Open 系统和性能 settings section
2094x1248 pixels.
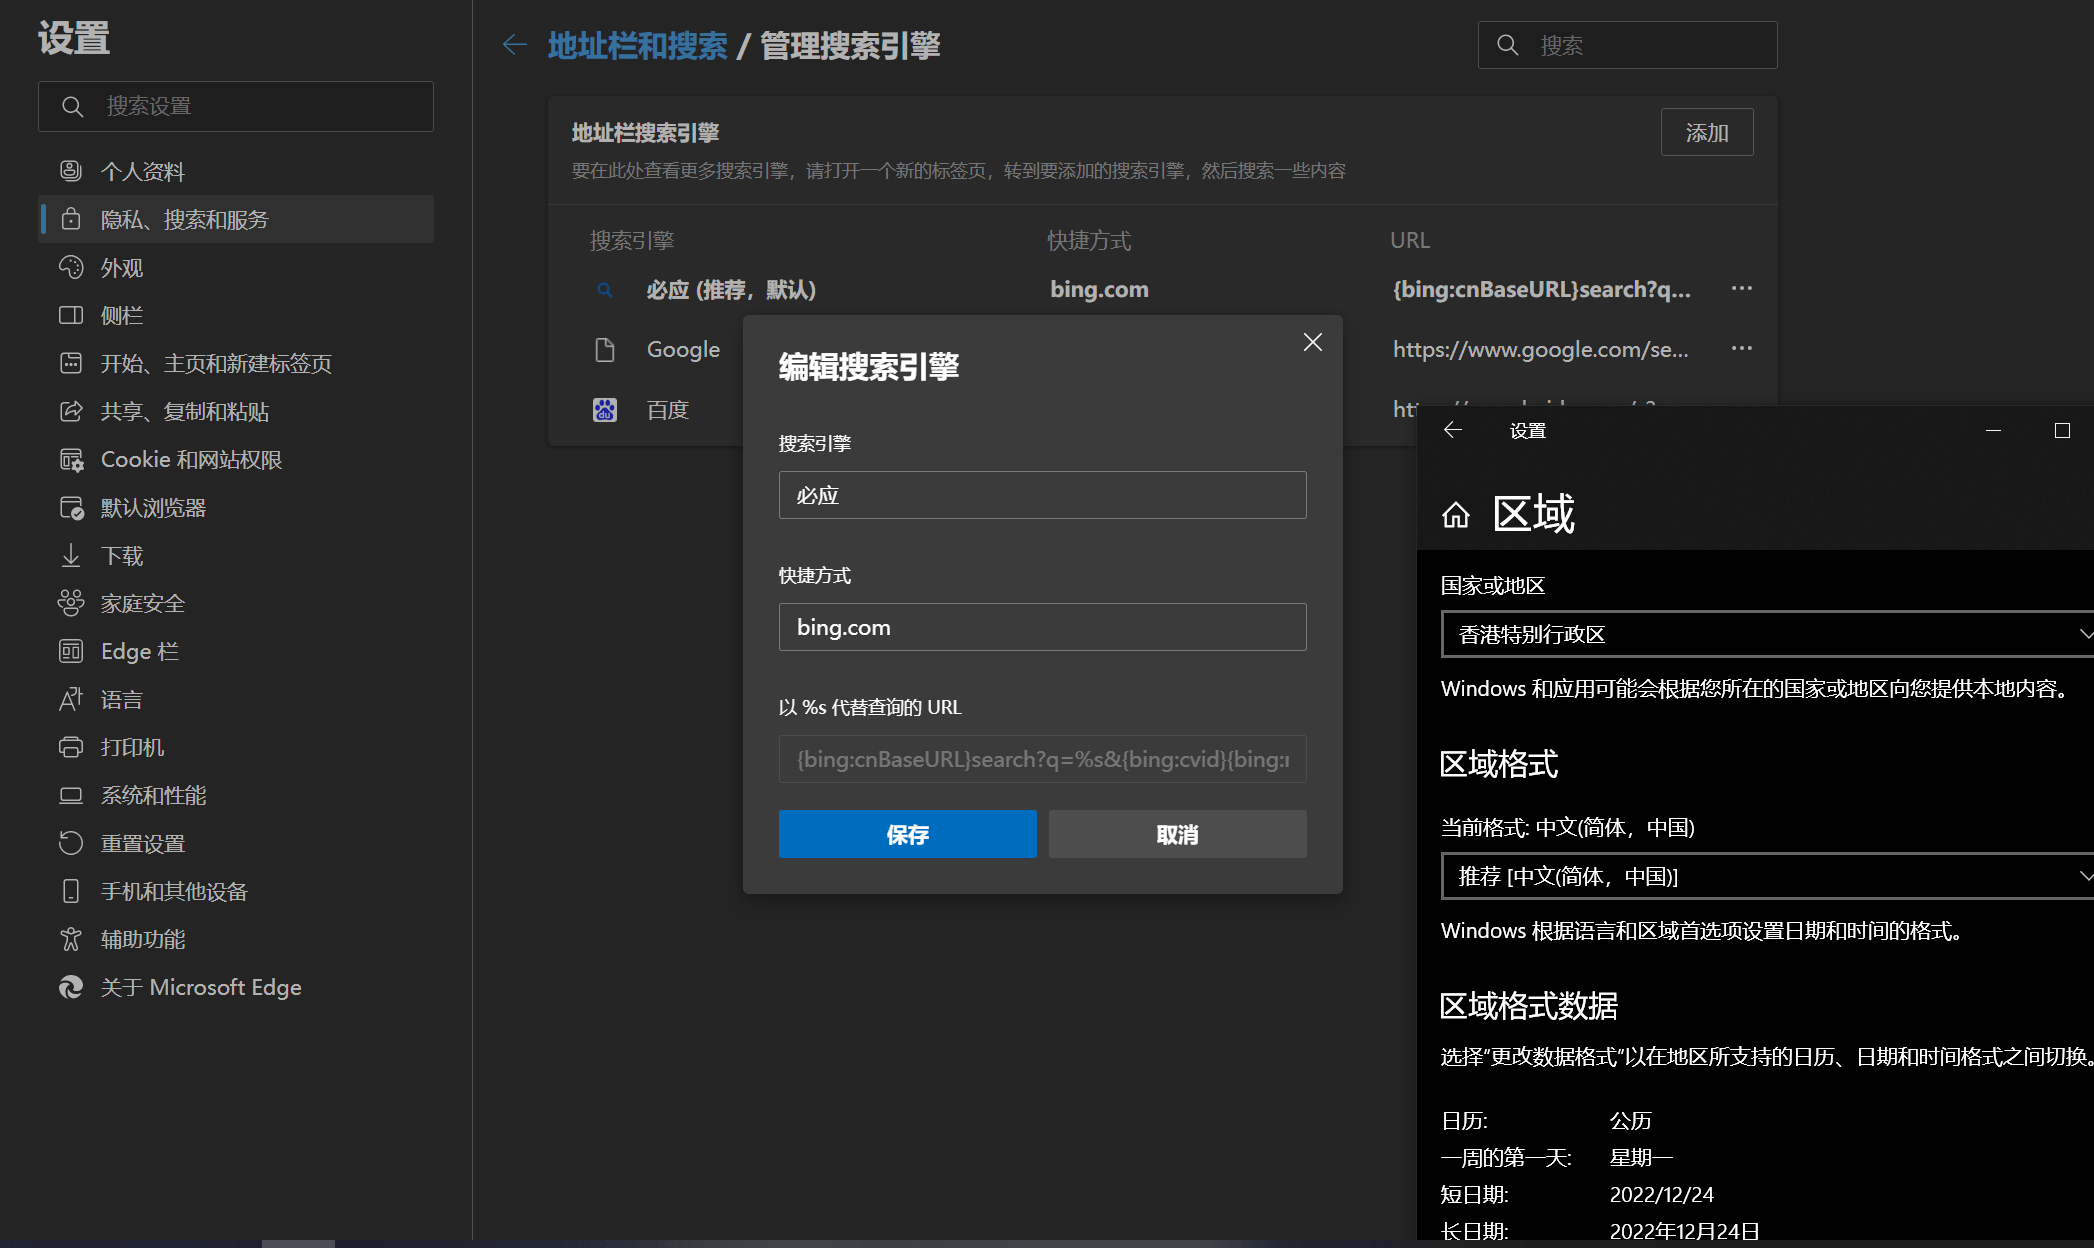(x=152, y=795)
